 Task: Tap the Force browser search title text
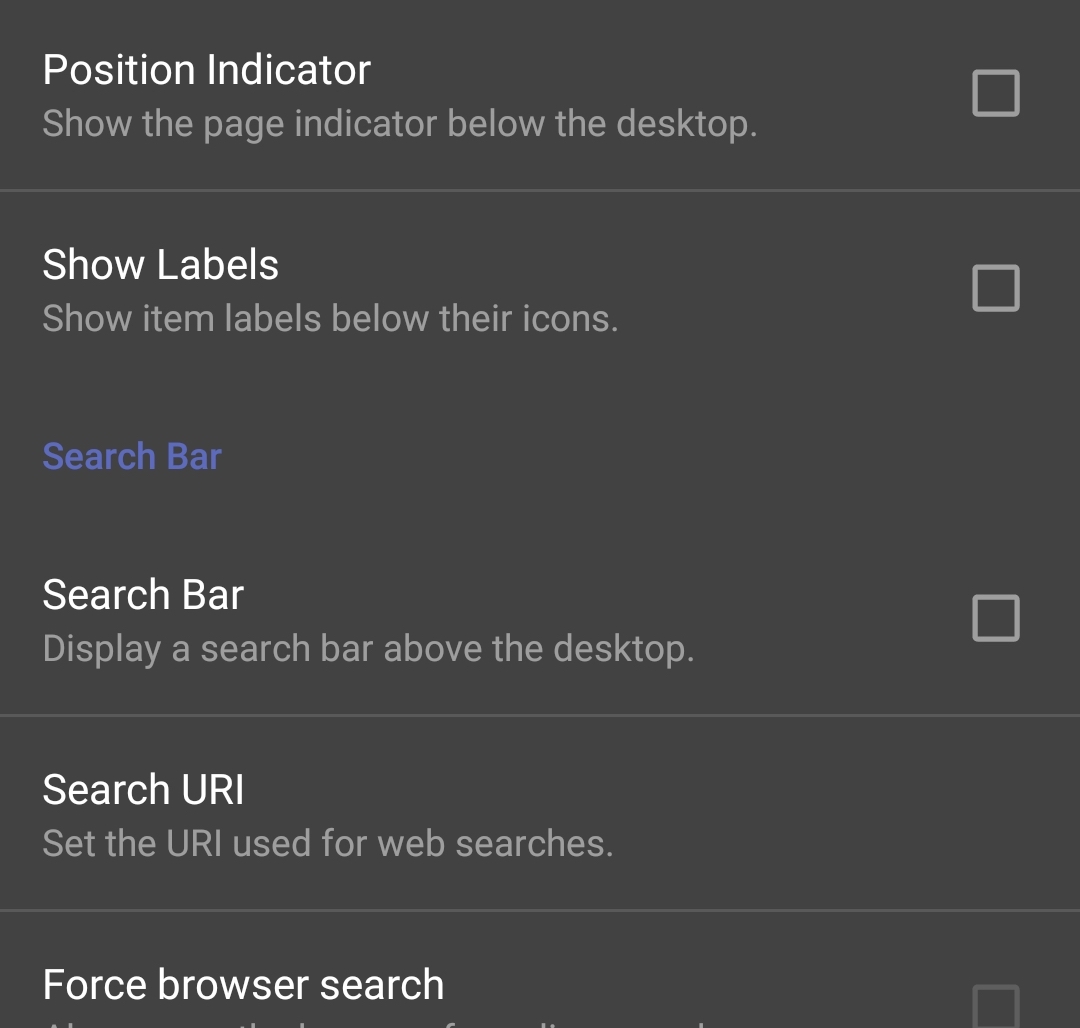[244, 984]
